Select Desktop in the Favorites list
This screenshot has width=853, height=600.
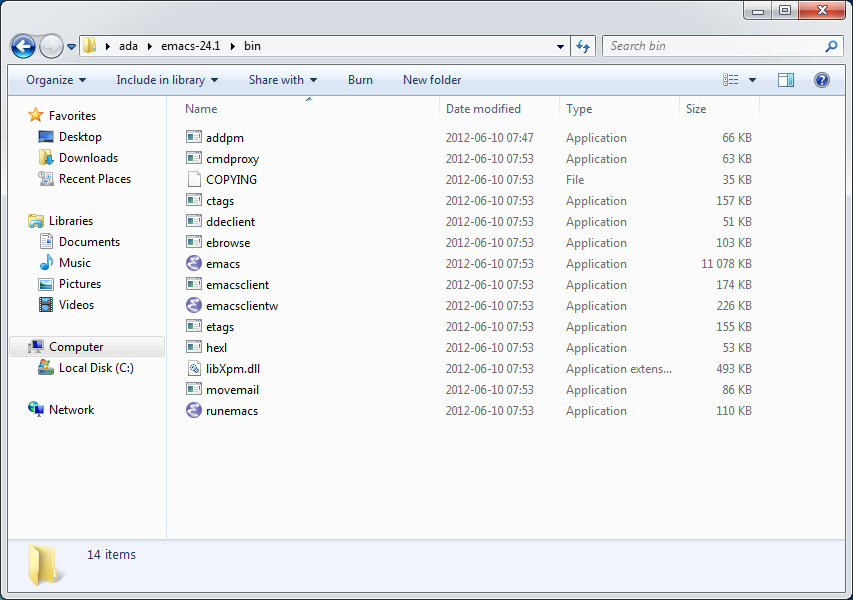tap(80, 137)
